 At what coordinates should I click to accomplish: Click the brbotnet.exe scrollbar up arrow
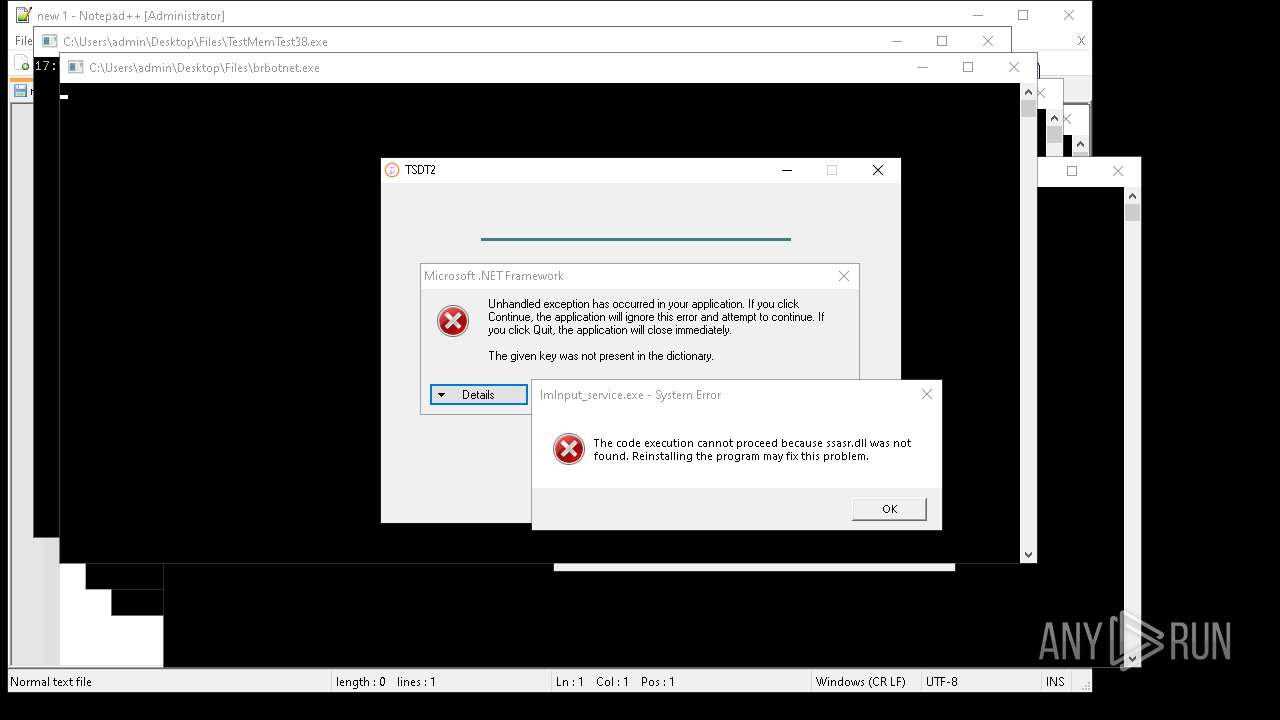[x=1028, y=91]
